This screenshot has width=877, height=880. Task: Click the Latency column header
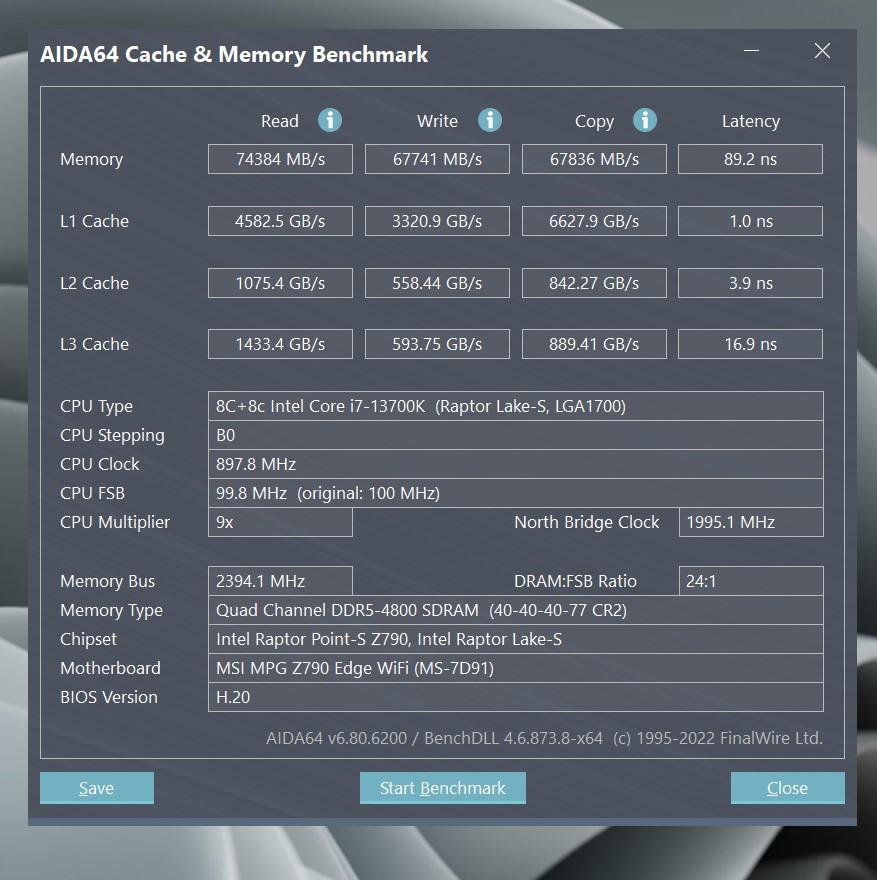pyautogui.click(x=751, y=122)
